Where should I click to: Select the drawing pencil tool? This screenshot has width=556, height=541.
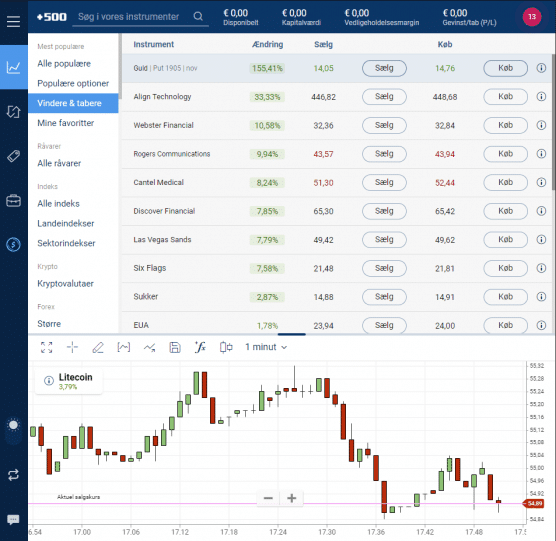coord(98,347)
